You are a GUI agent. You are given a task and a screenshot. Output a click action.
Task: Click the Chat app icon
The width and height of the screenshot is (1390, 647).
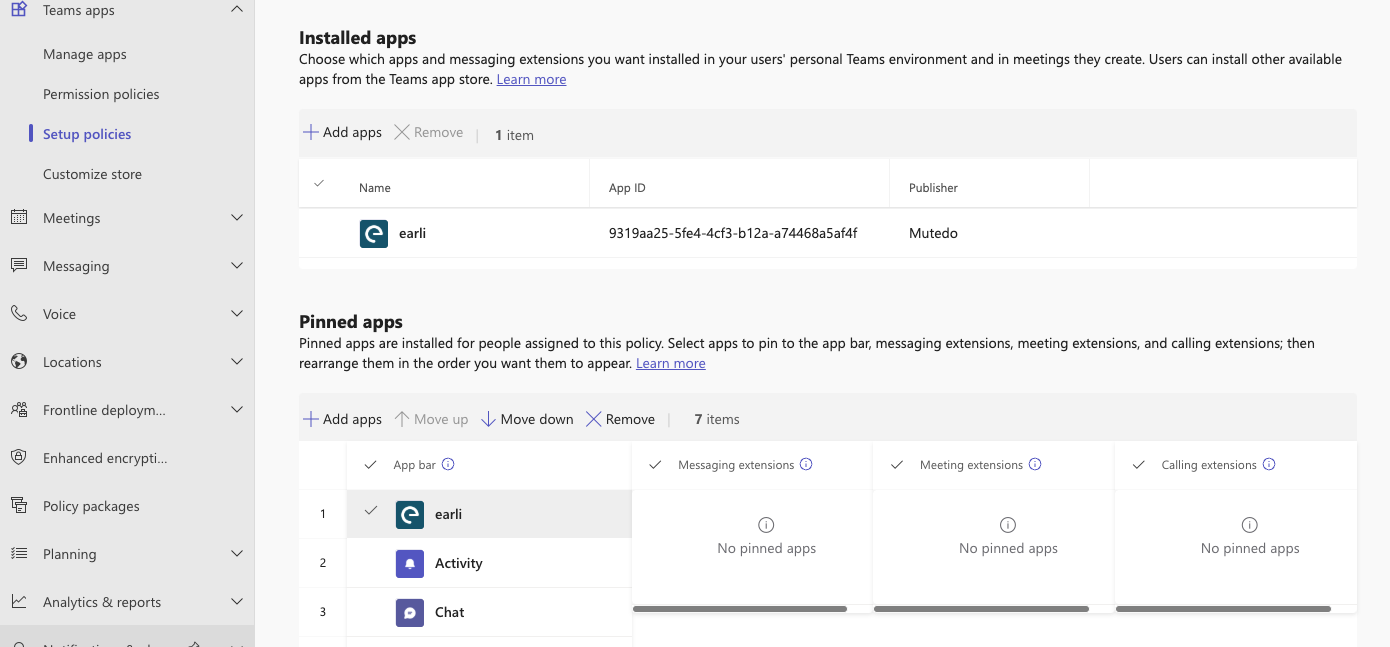pyautogui.click(x=410, y=612)
